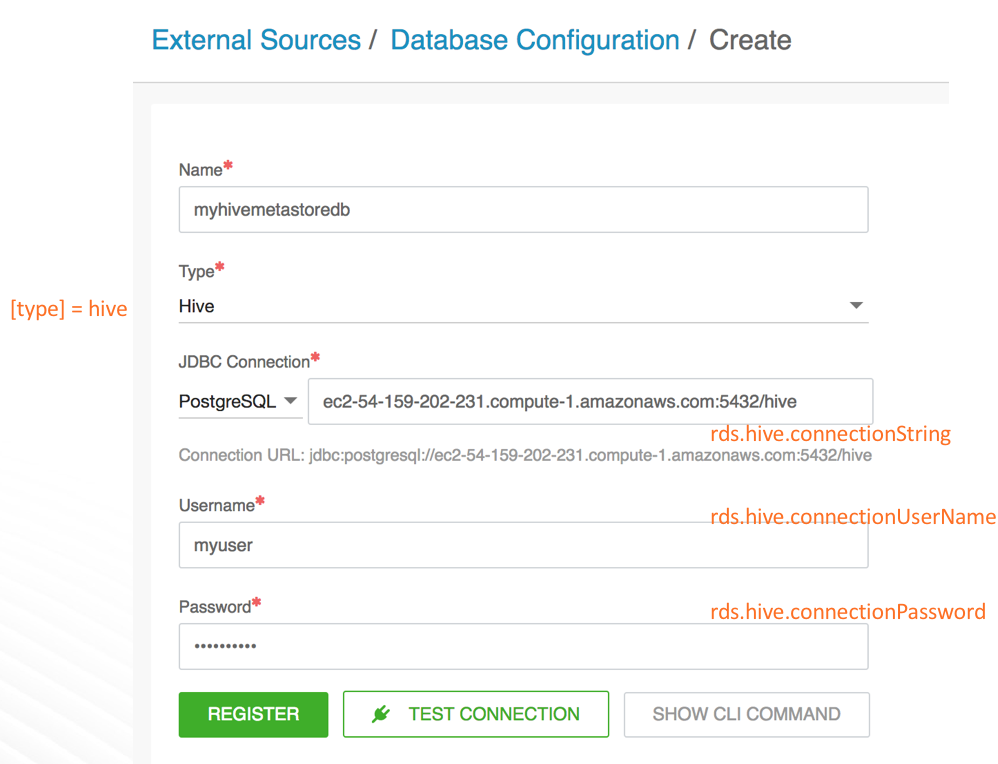998x764 pixels.
Task: Click the REGISTER button
Action: 253,714
